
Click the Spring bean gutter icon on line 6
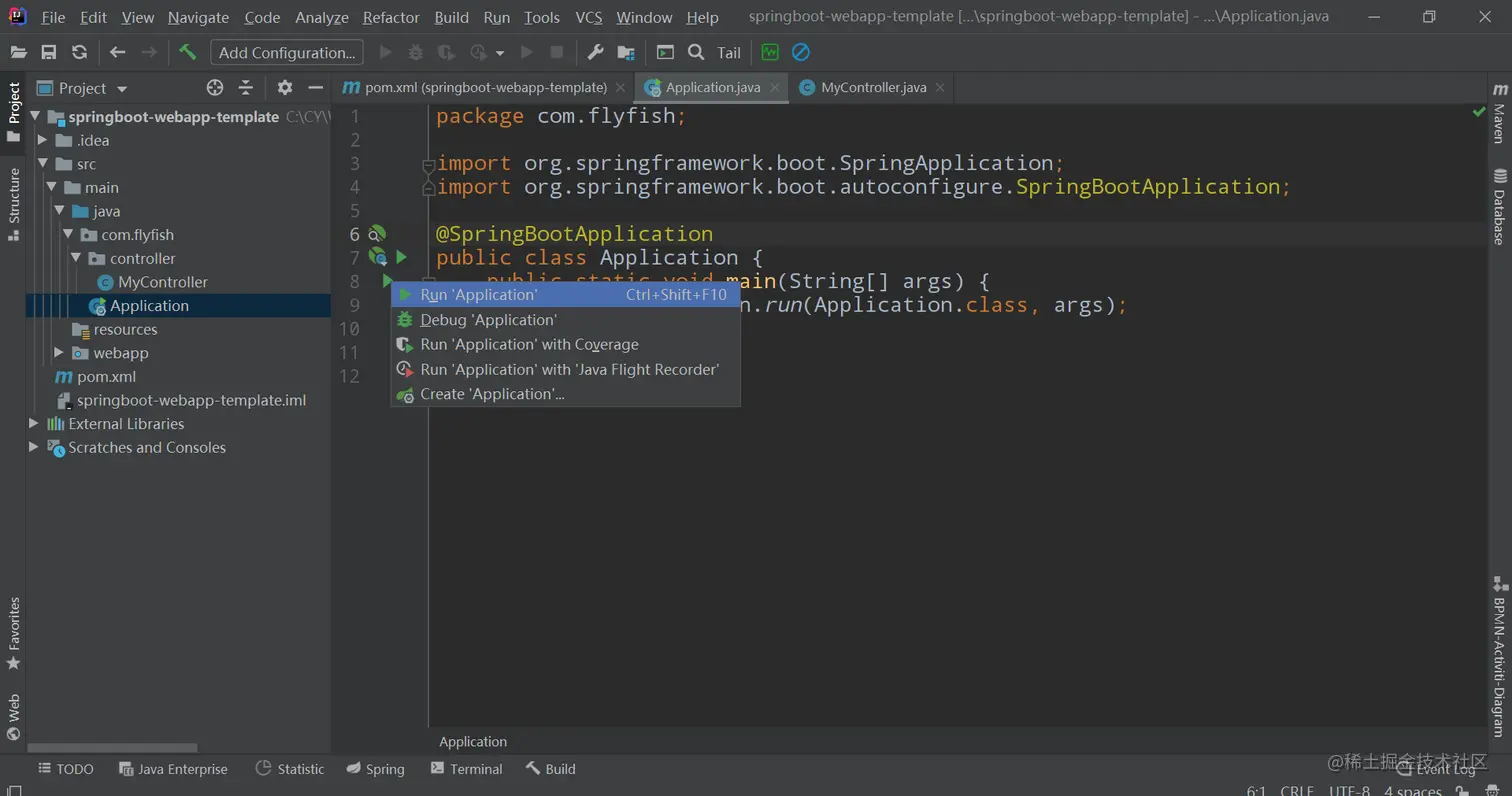coord(377,234)
